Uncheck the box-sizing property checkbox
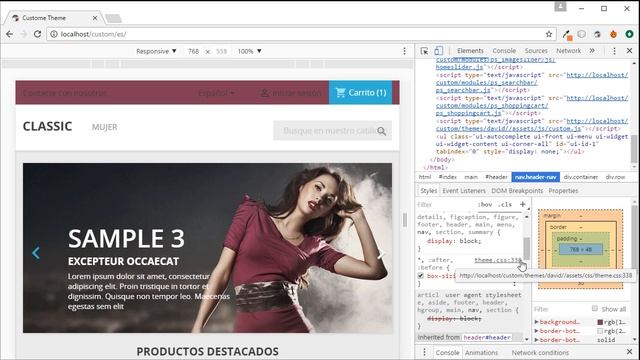This screenshot has height=360, width=640. point(420,276)
